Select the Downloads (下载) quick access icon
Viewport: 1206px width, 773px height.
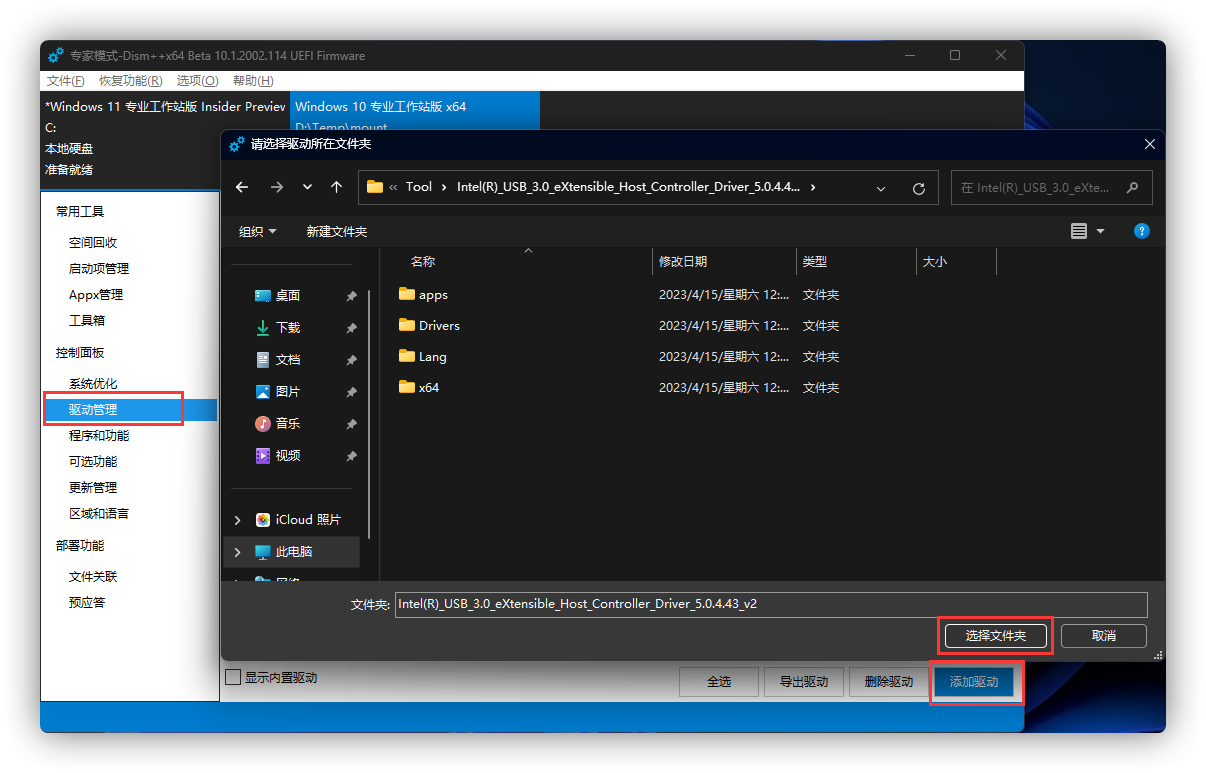pyautogui.click(x=263, y=327)
